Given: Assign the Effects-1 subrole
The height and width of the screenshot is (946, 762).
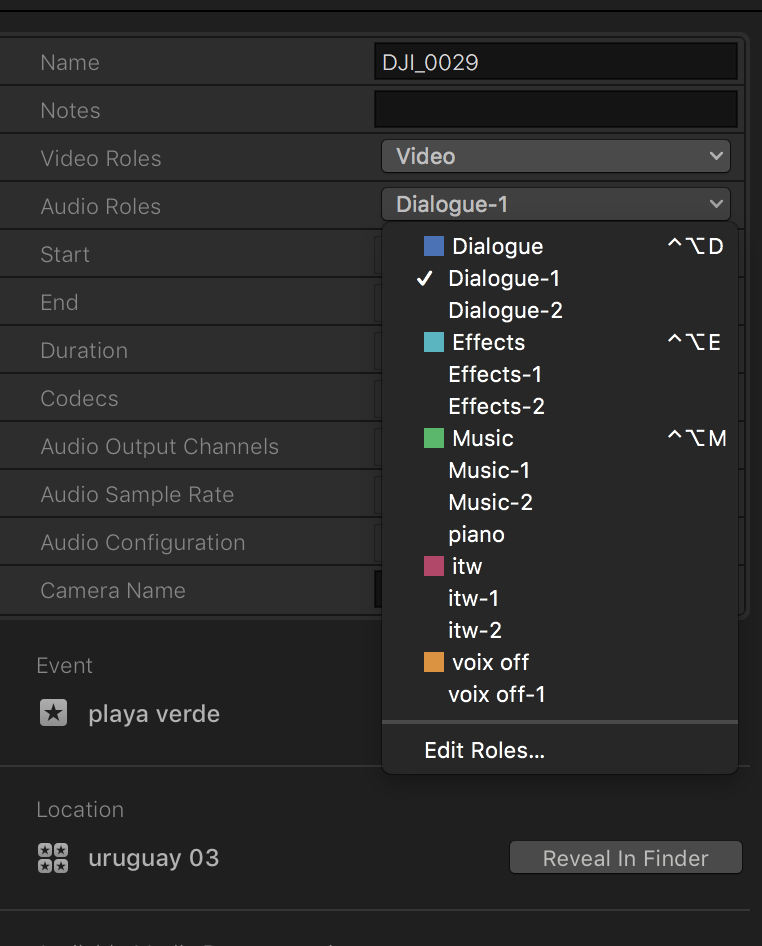Looking at the screenshot, I should pos(495,374).
